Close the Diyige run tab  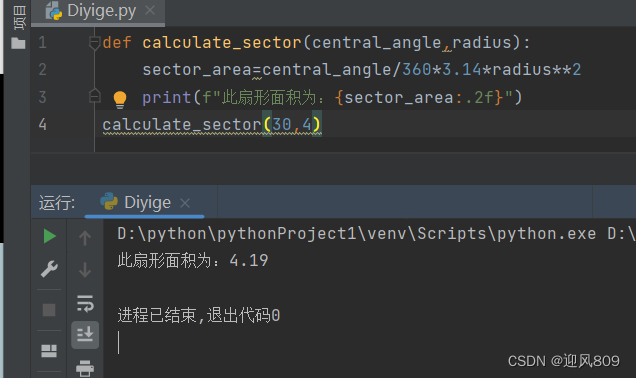tap(185, 202)
